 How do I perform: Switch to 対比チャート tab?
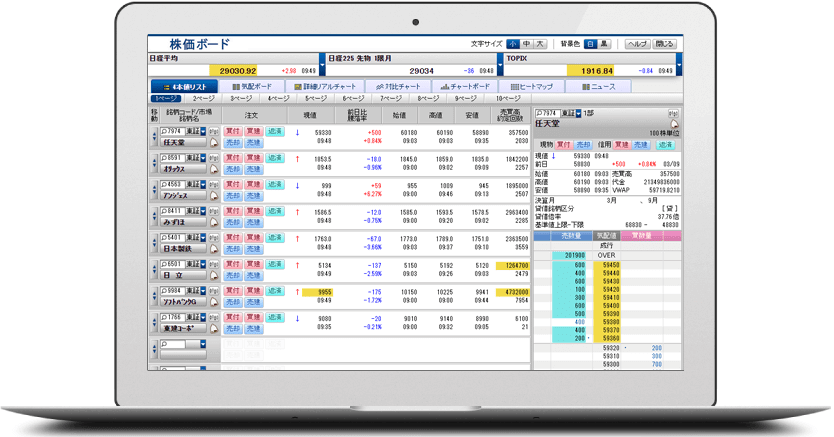point(398,87)
